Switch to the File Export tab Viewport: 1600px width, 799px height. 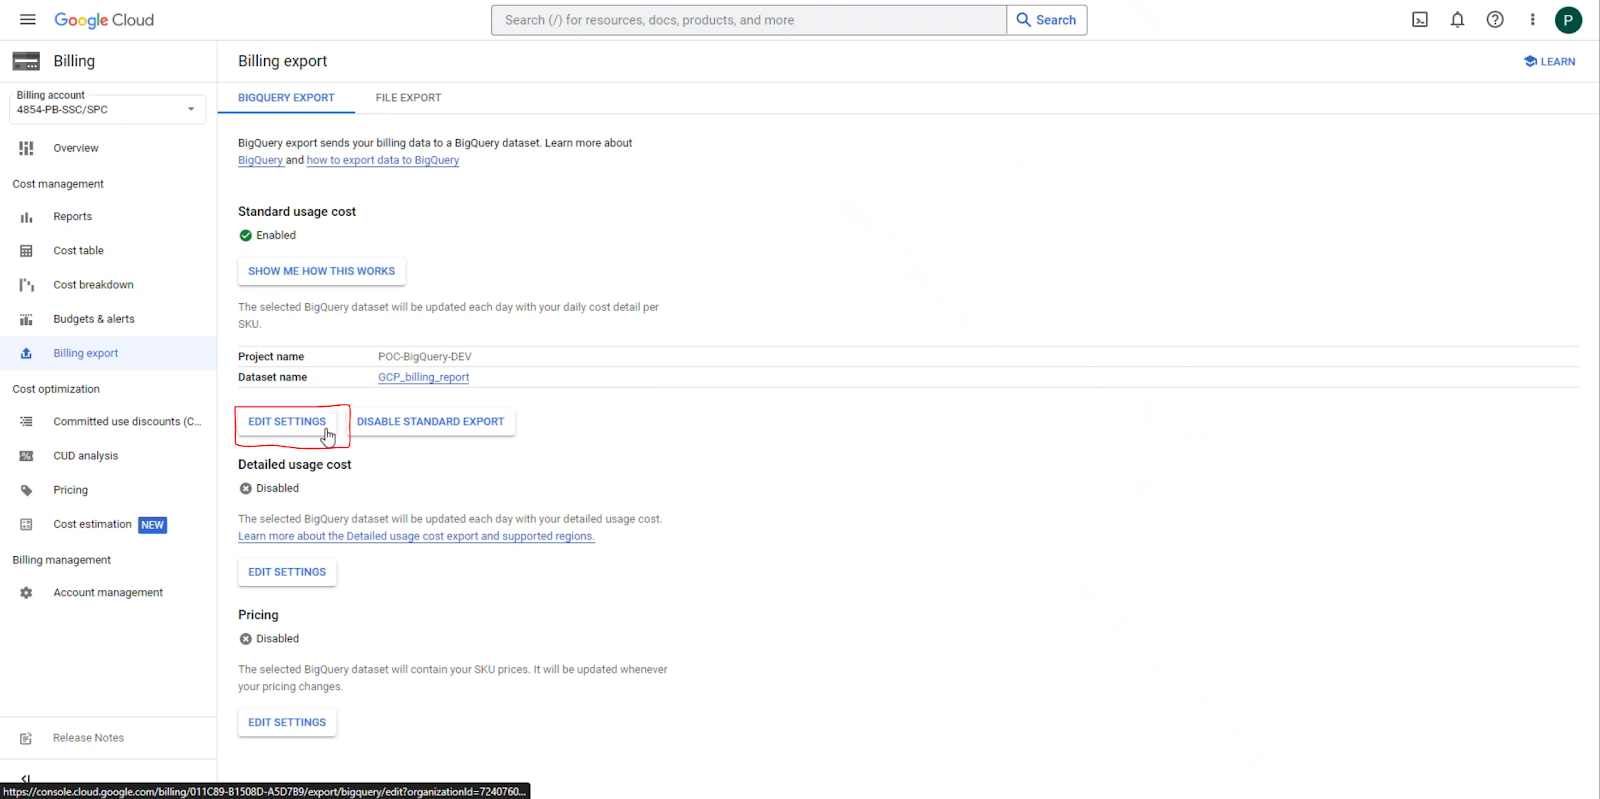(x=408, y=98)
